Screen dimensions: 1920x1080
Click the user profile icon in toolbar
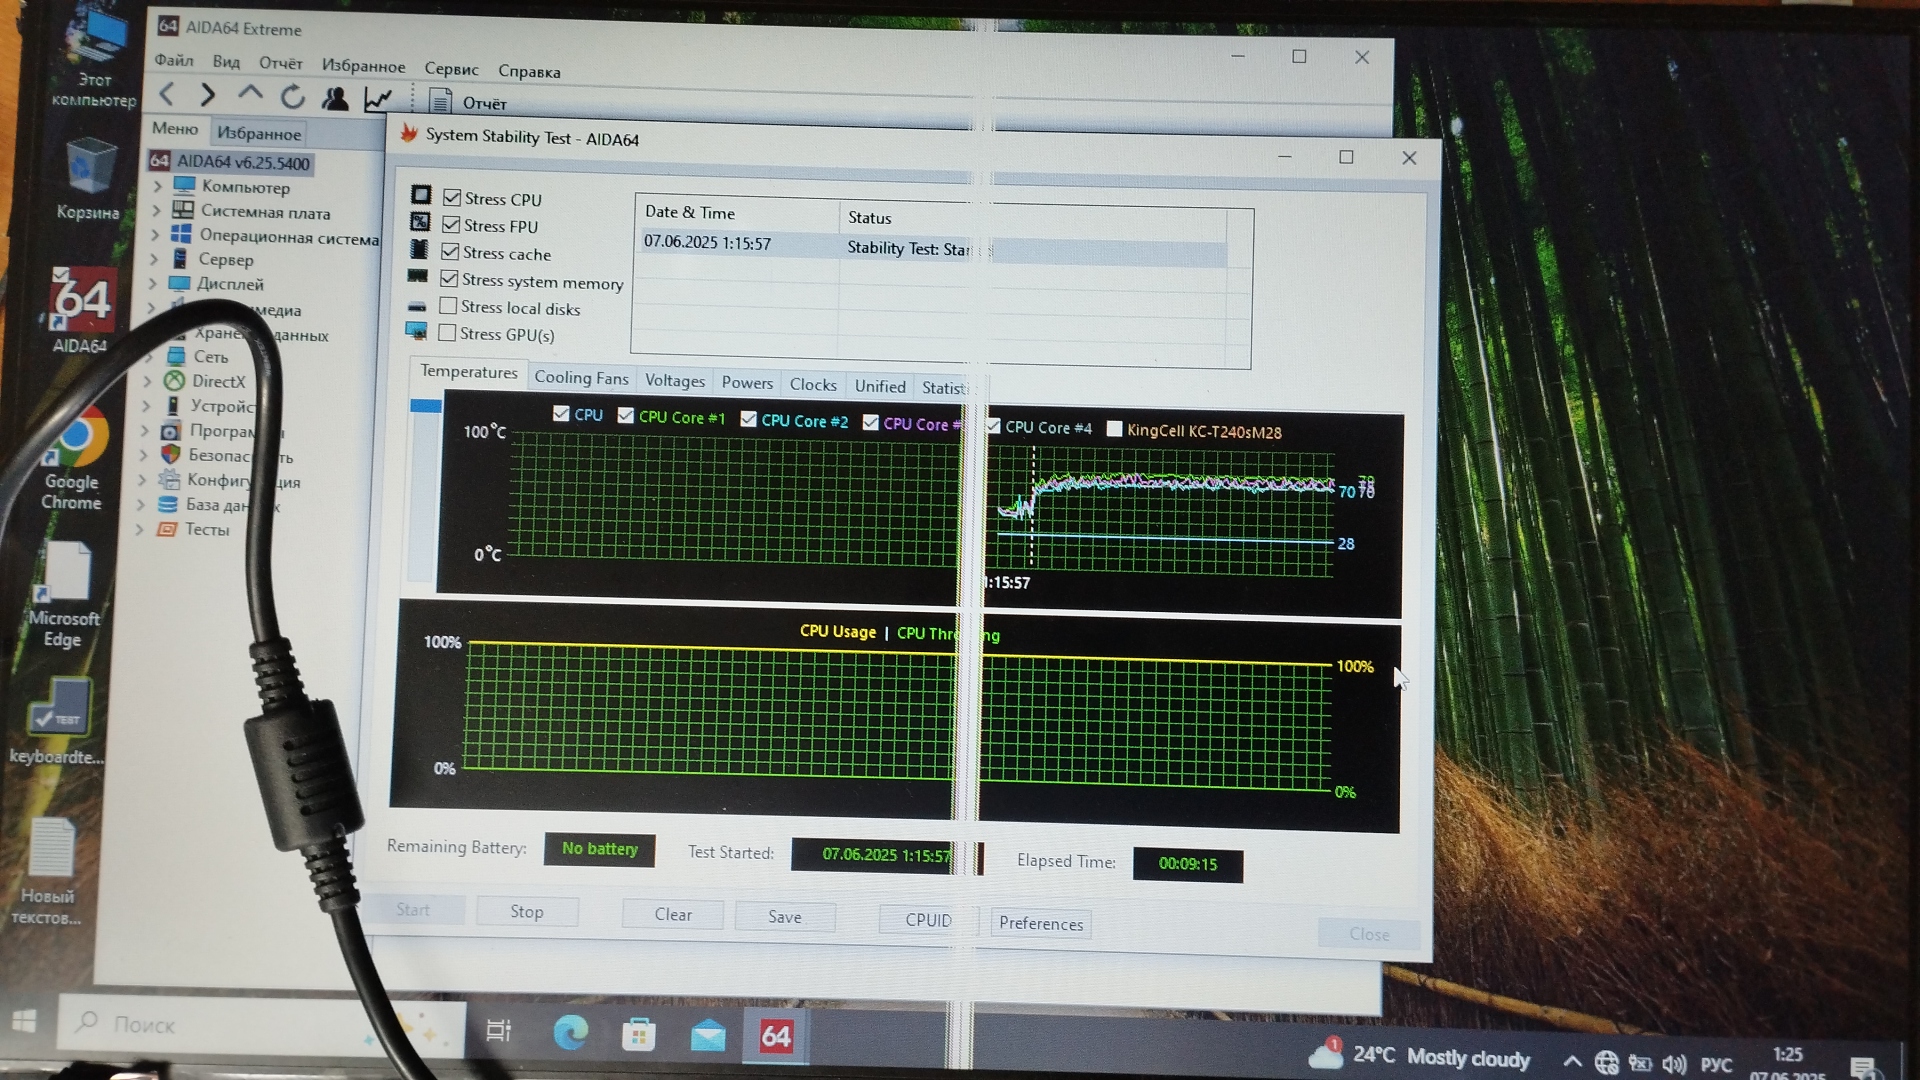click(335, 98)
